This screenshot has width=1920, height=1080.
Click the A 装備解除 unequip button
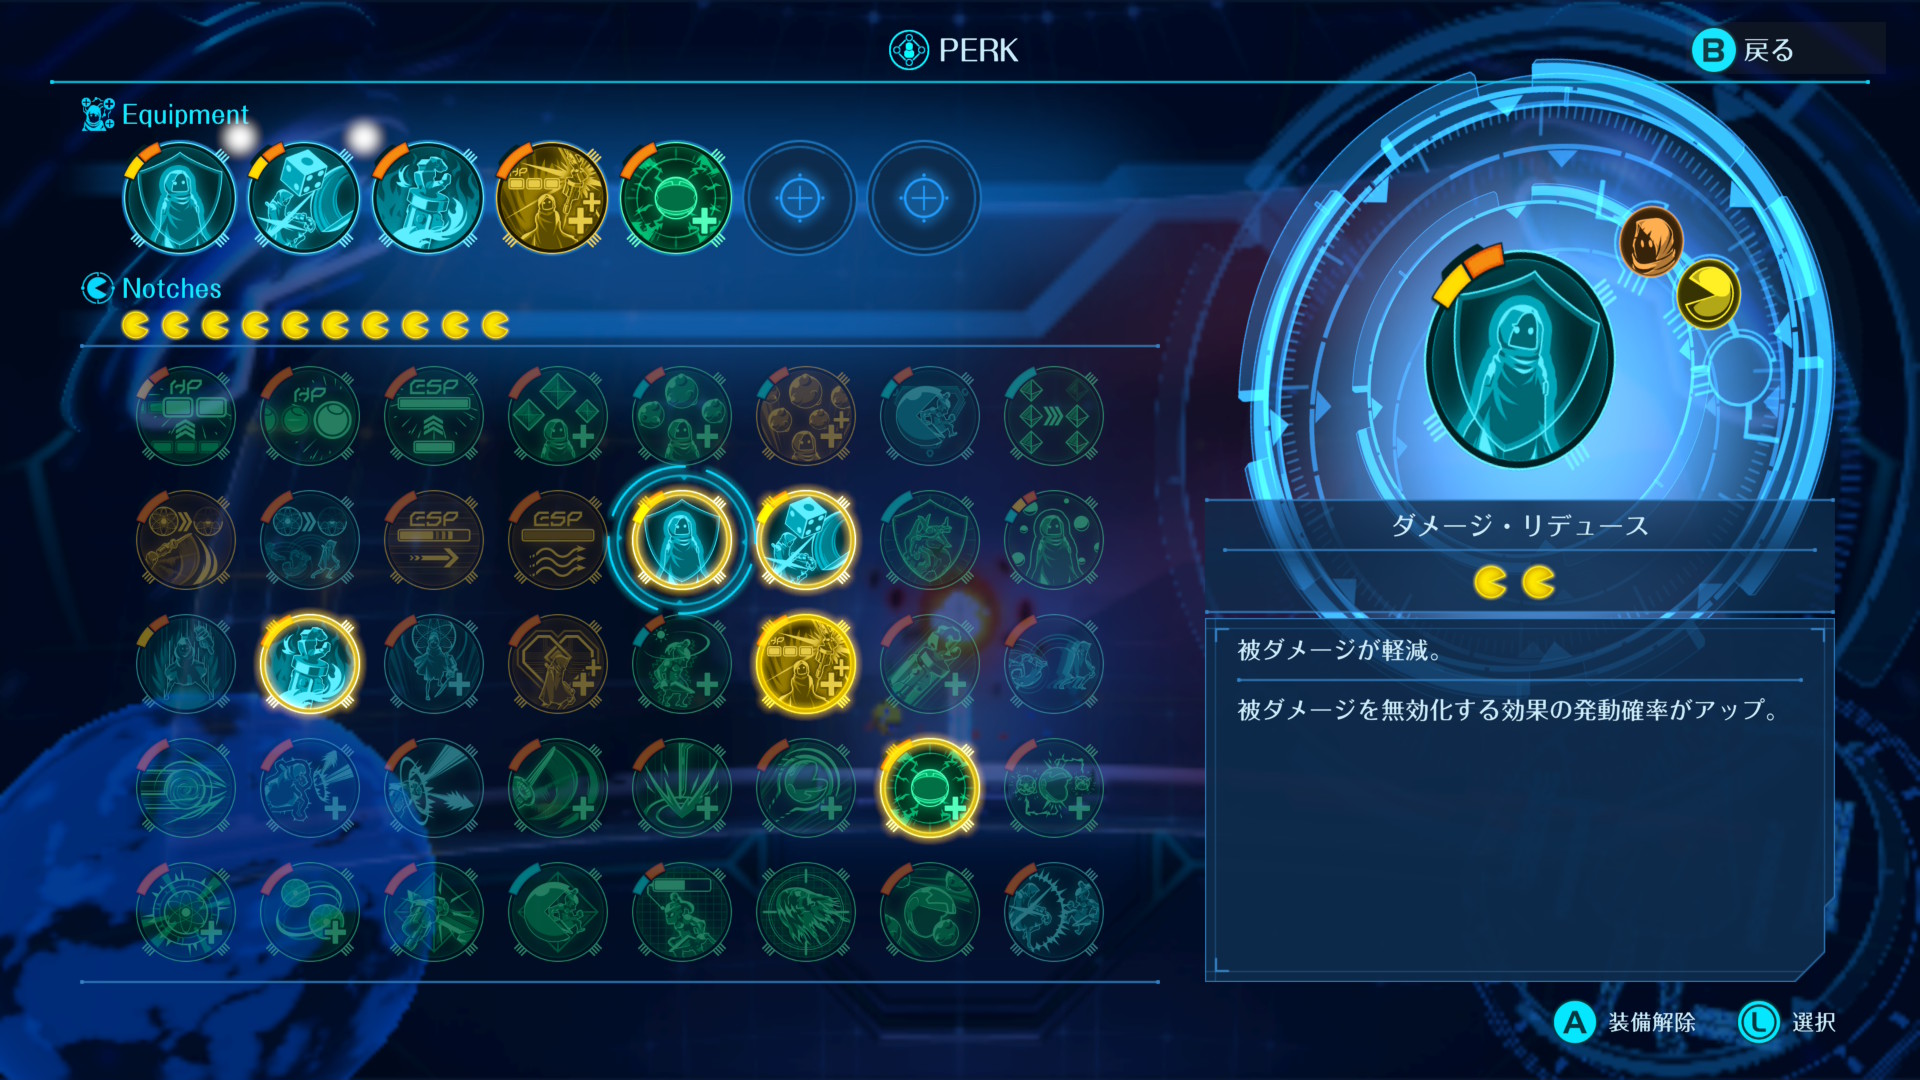(x=1625, y=1022)
